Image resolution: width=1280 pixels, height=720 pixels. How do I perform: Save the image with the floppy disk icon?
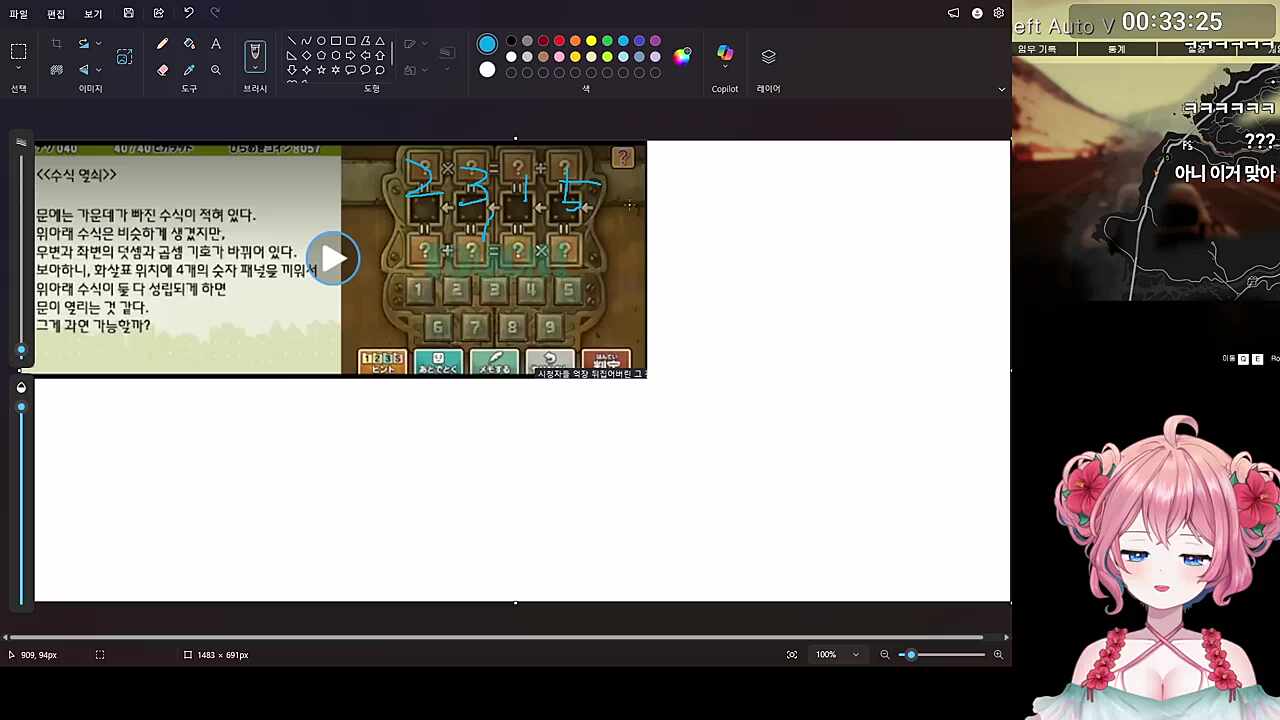pyautogui.click(x=129, y=13)
